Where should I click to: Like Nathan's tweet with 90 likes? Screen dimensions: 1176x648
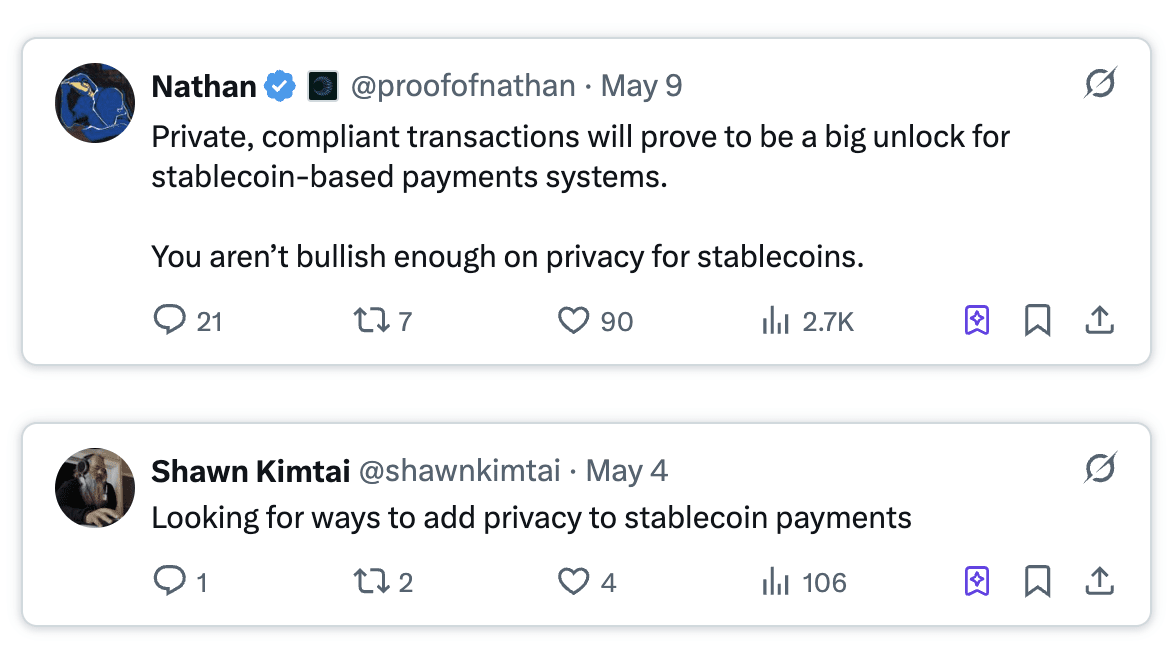point(573,320)
